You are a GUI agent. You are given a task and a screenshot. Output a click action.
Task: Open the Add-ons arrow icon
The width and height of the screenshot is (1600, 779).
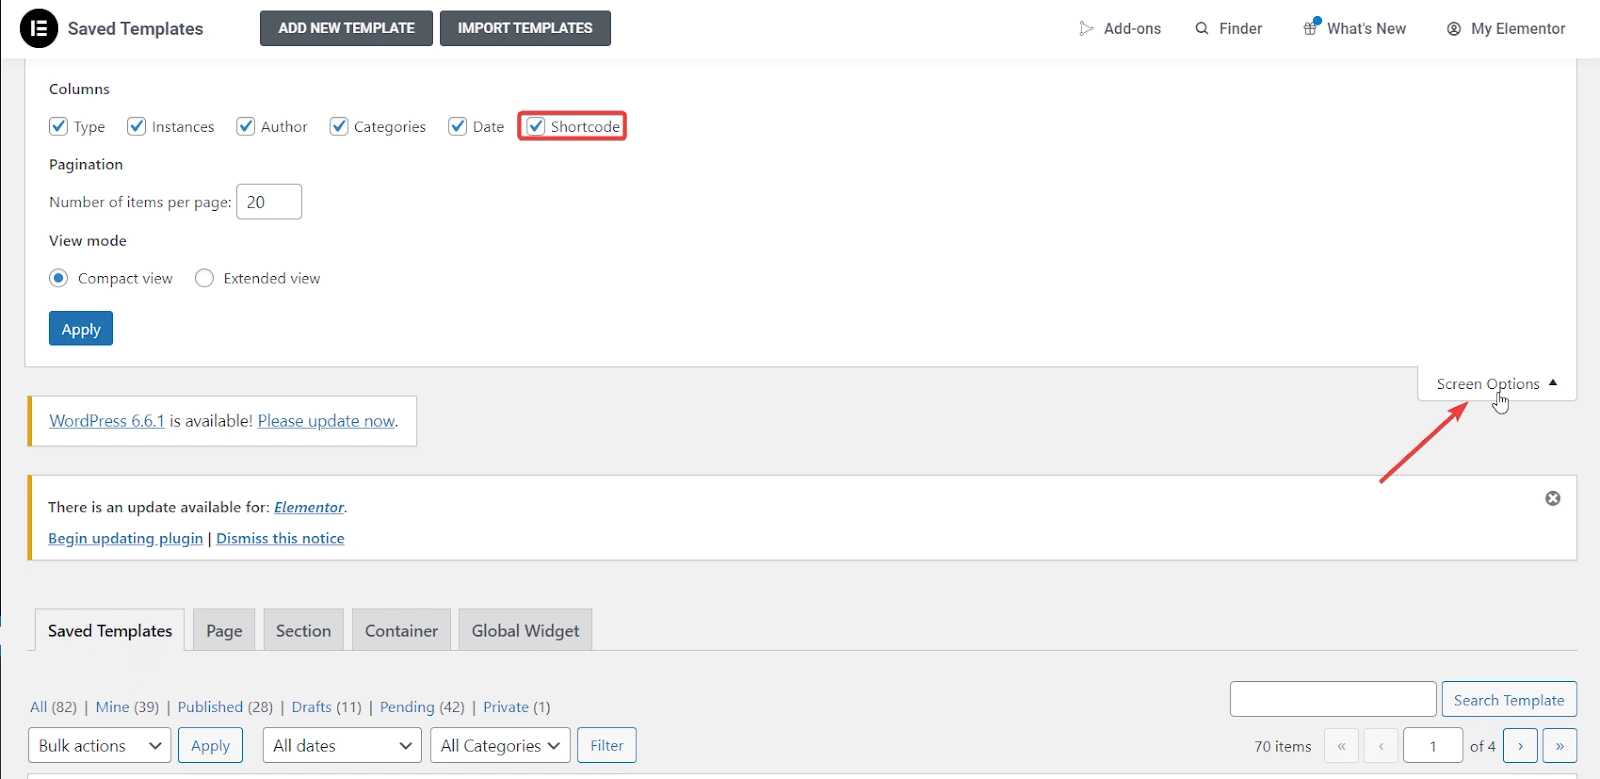click(1086, 28)
